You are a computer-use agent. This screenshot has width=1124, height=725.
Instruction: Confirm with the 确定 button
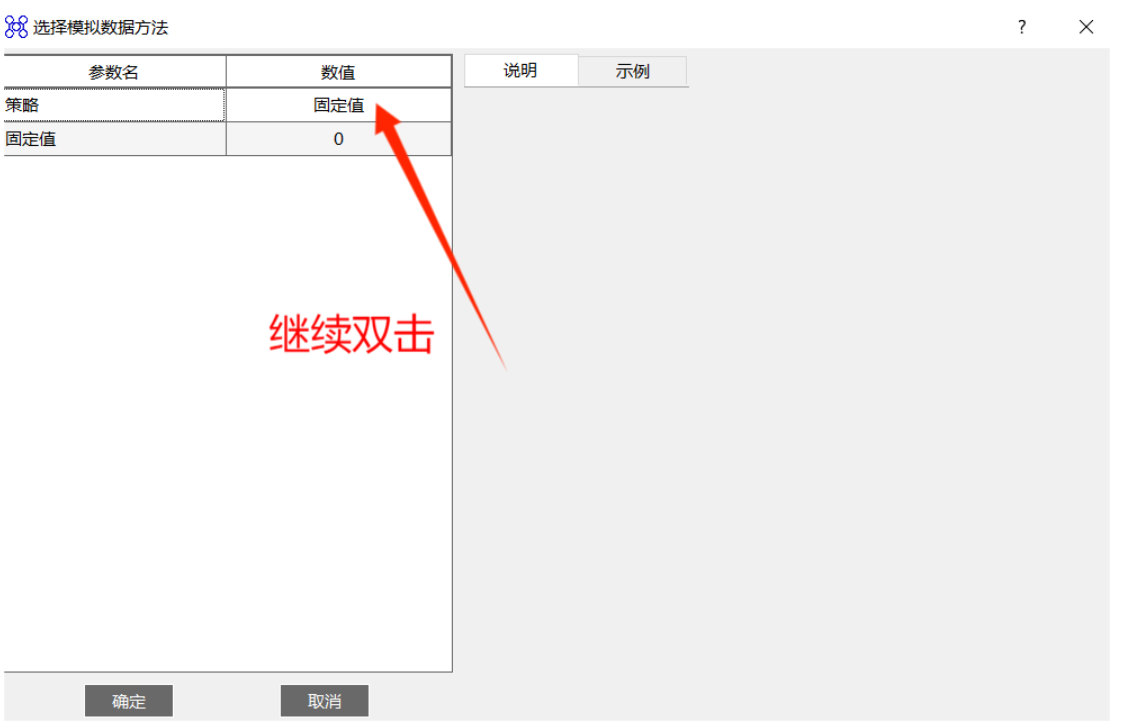coord(129,701)
